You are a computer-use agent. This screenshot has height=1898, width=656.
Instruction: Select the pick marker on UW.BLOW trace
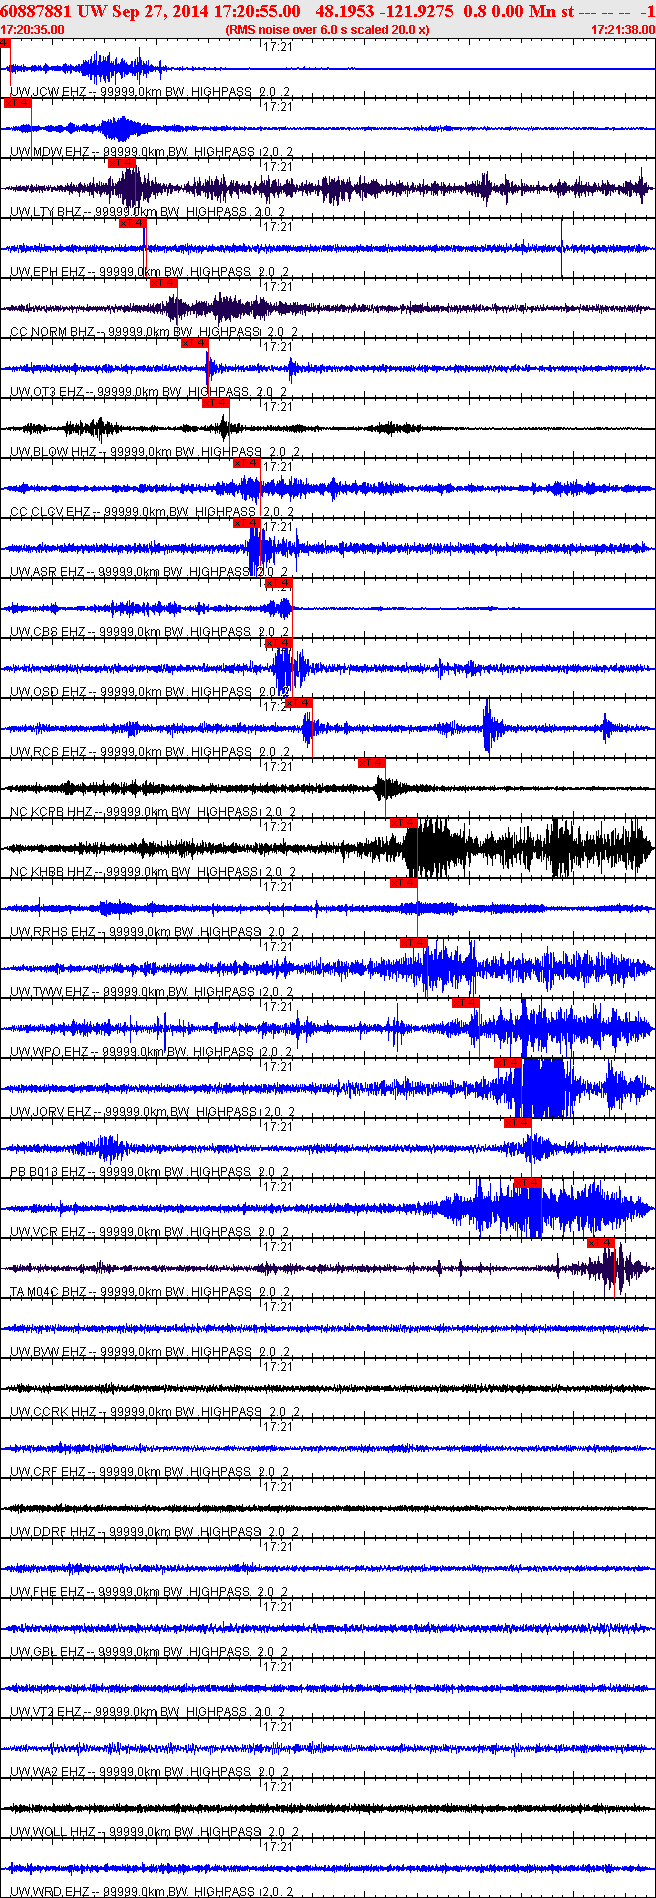215,403
